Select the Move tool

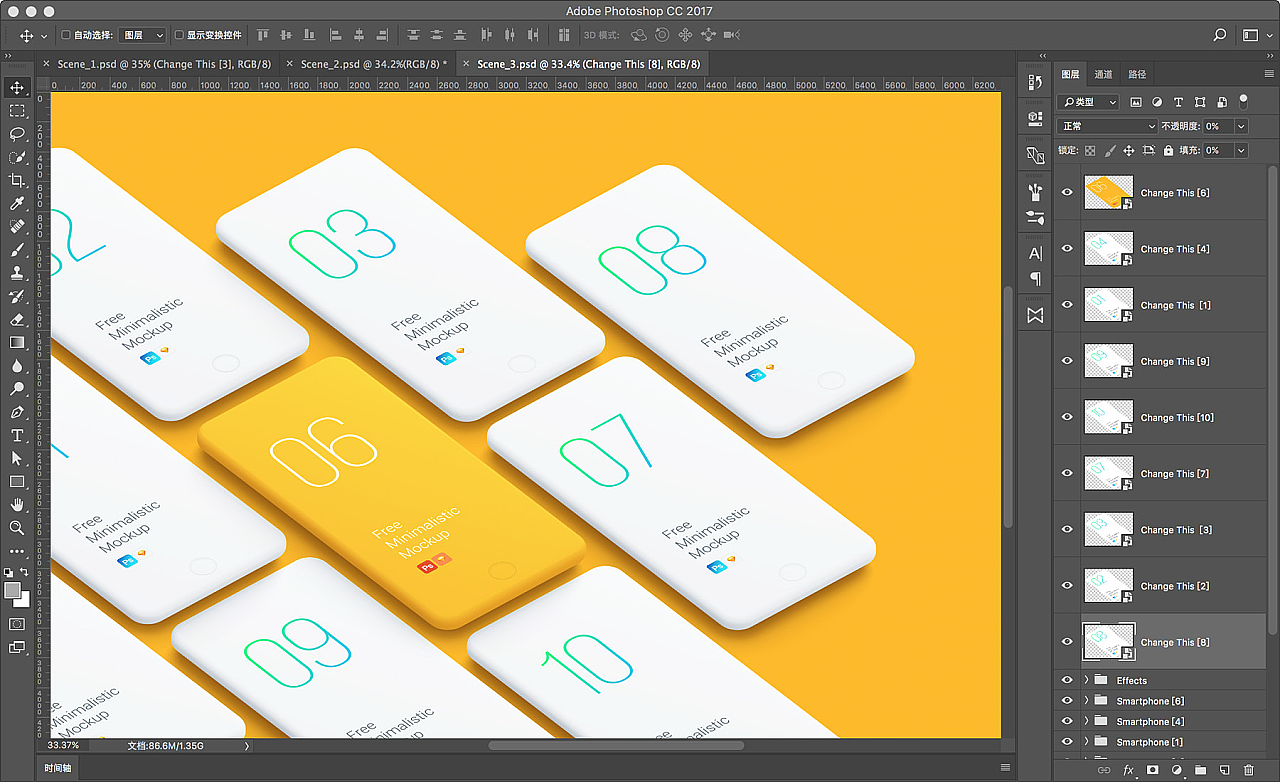[x=17, y=88]
